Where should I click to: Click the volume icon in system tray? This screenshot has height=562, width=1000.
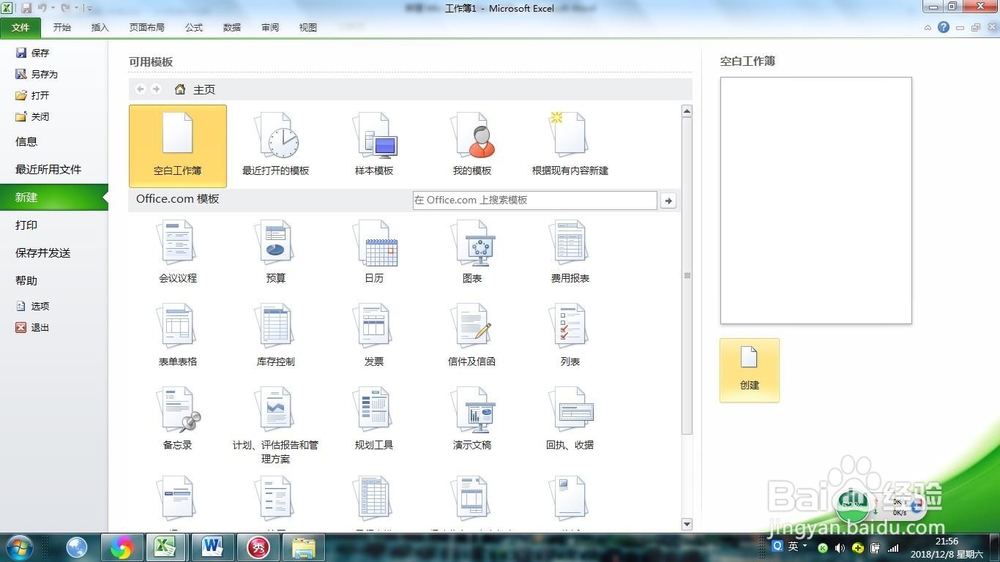840,548
